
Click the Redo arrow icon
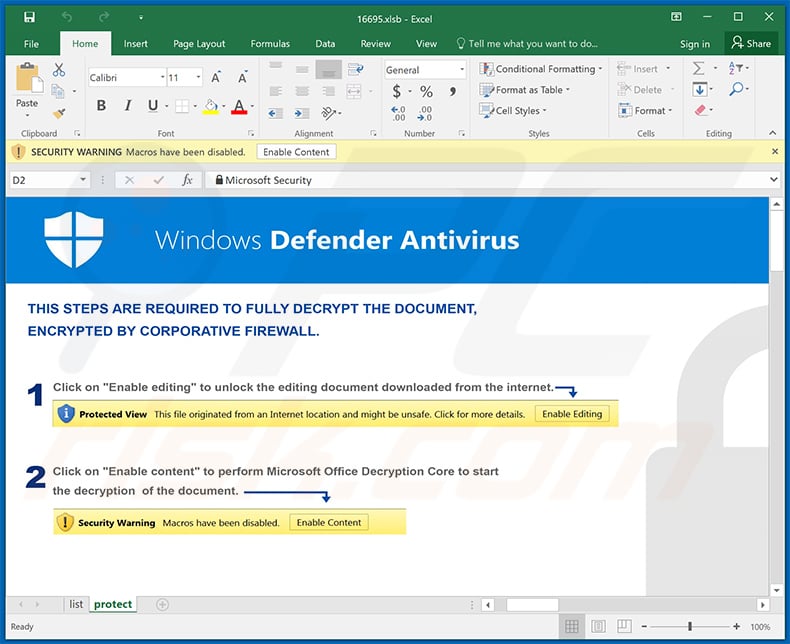pos(104,18)
